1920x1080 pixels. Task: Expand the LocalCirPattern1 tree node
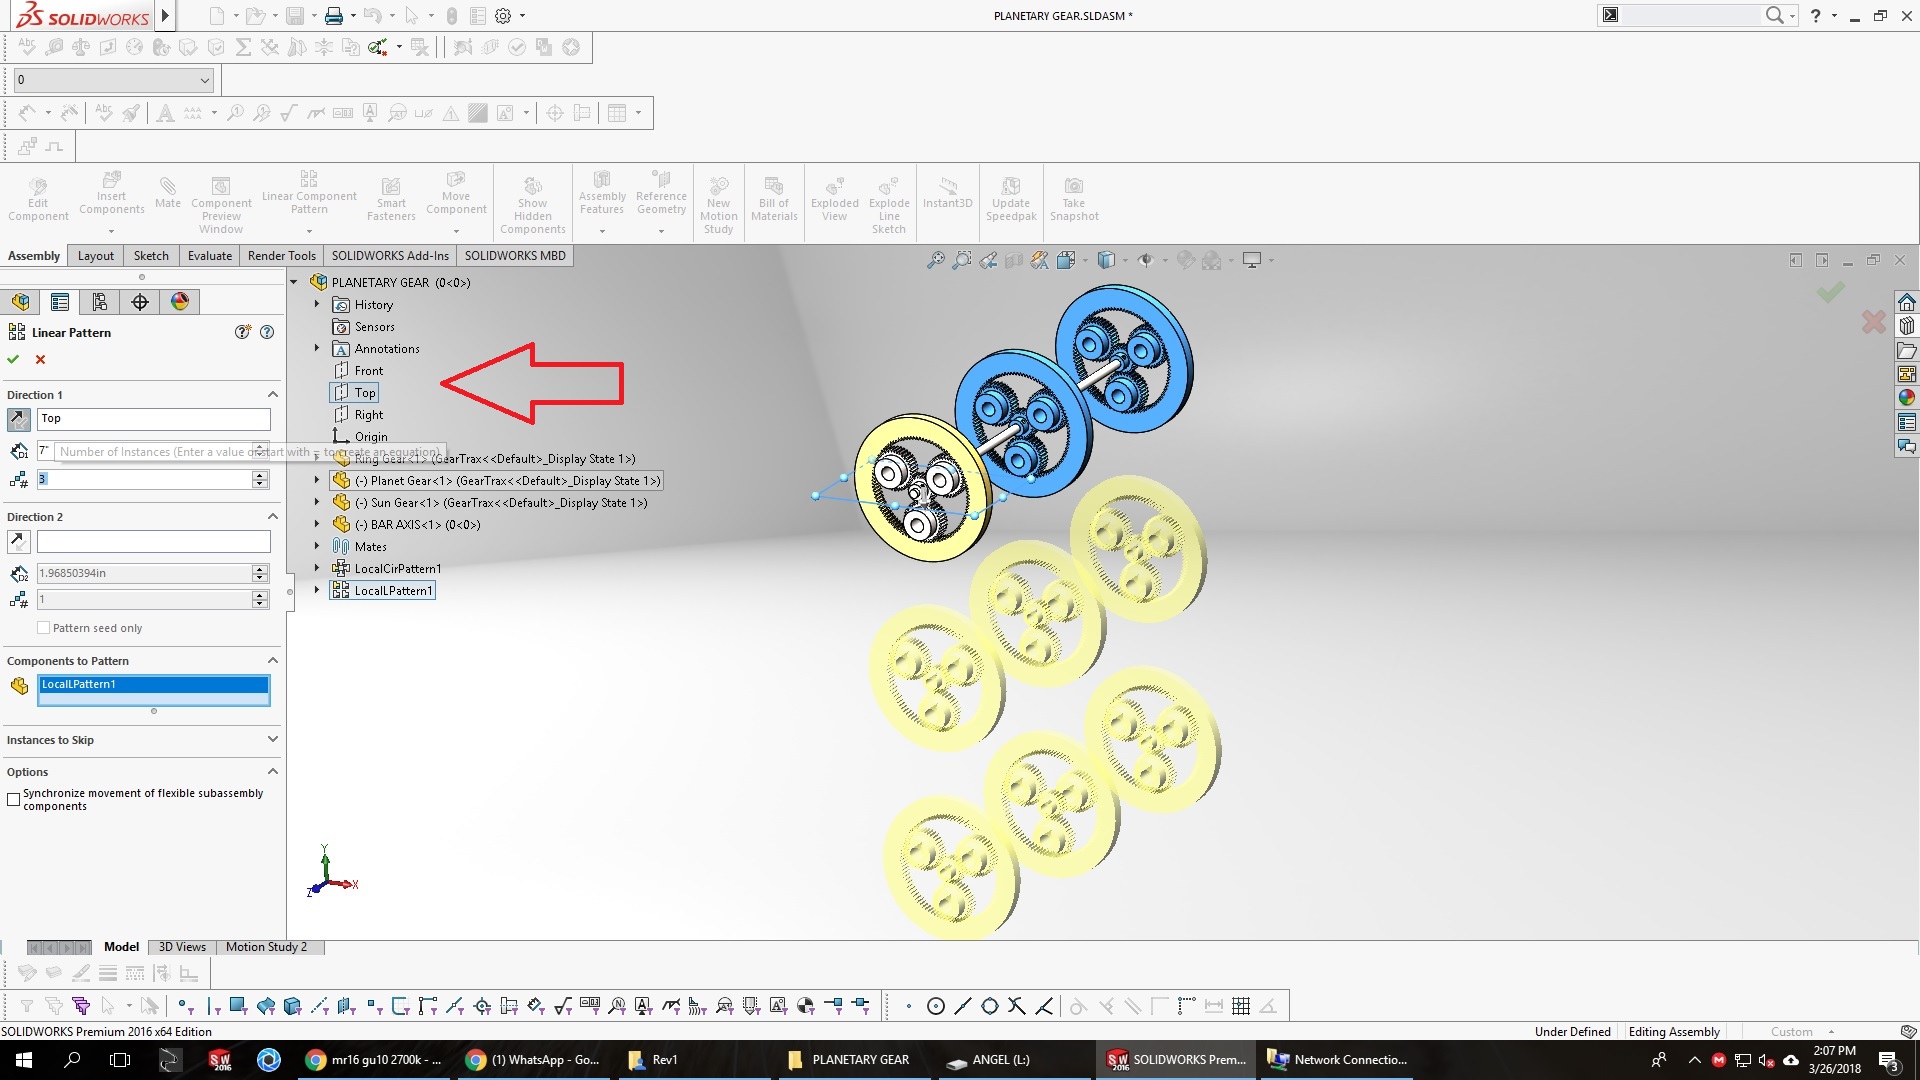tap(317, 568)
